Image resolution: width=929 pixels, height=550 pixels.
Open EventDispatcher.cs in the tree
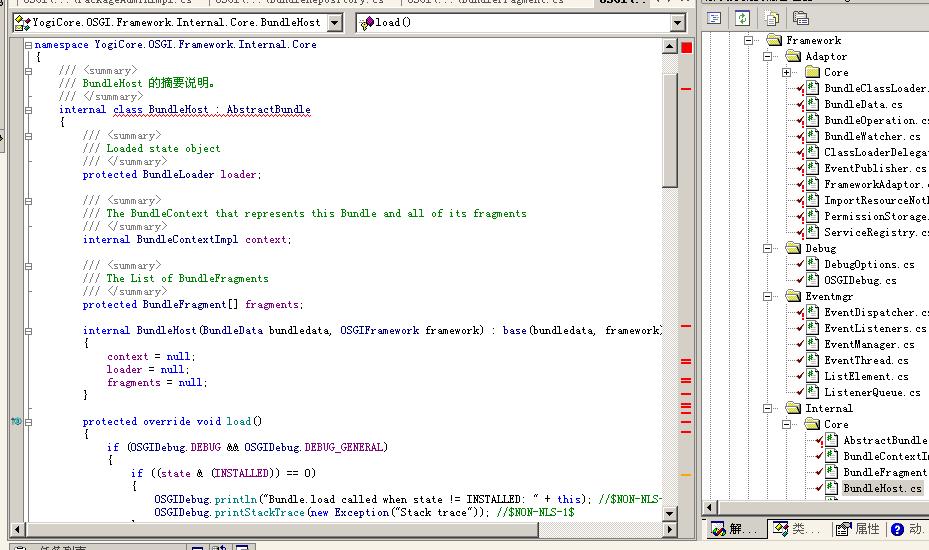tap(876, 312)
